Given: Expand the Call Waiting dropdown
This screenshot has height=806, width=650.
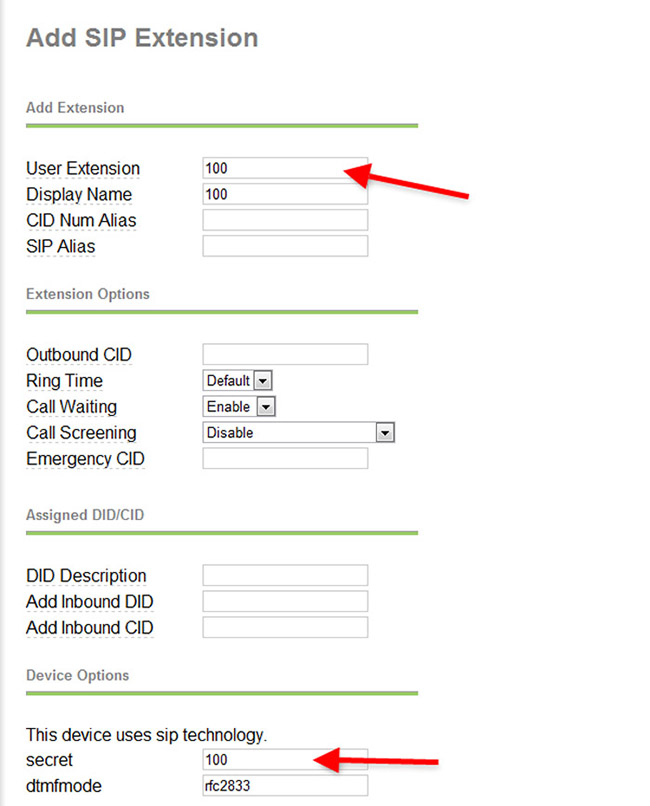Looking at the screenshot, I should (239, 407).
